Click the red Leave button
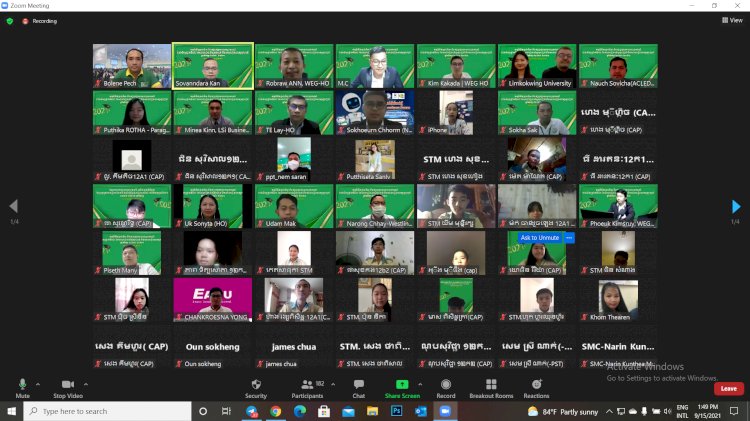 (728, 388)
